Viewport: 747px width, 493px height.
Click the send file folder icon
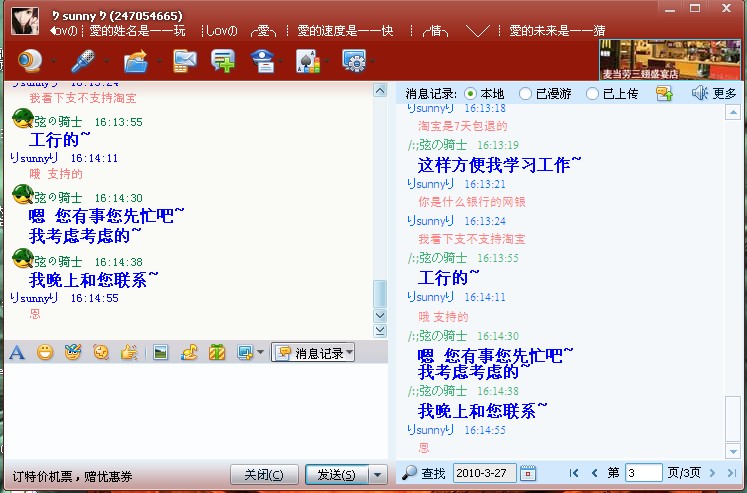[134, 61]
